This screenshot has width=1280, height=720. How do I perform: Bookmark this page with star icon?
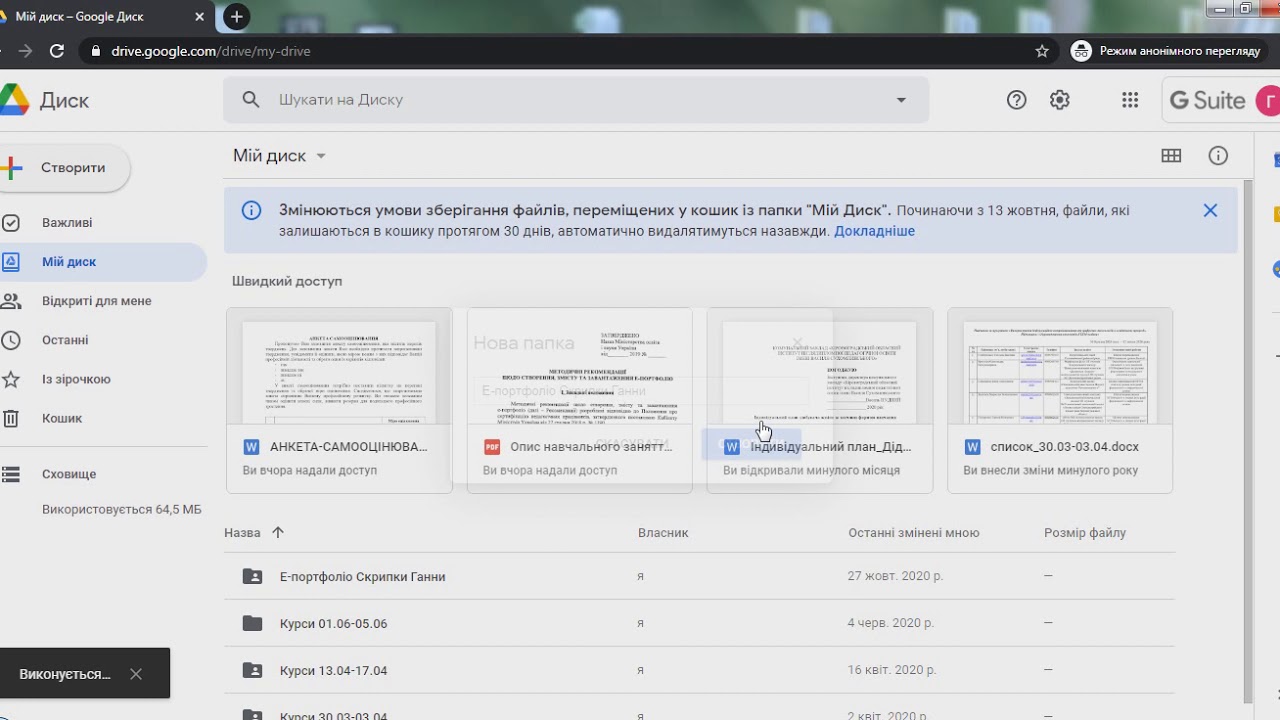click(x=1042, y=51)
